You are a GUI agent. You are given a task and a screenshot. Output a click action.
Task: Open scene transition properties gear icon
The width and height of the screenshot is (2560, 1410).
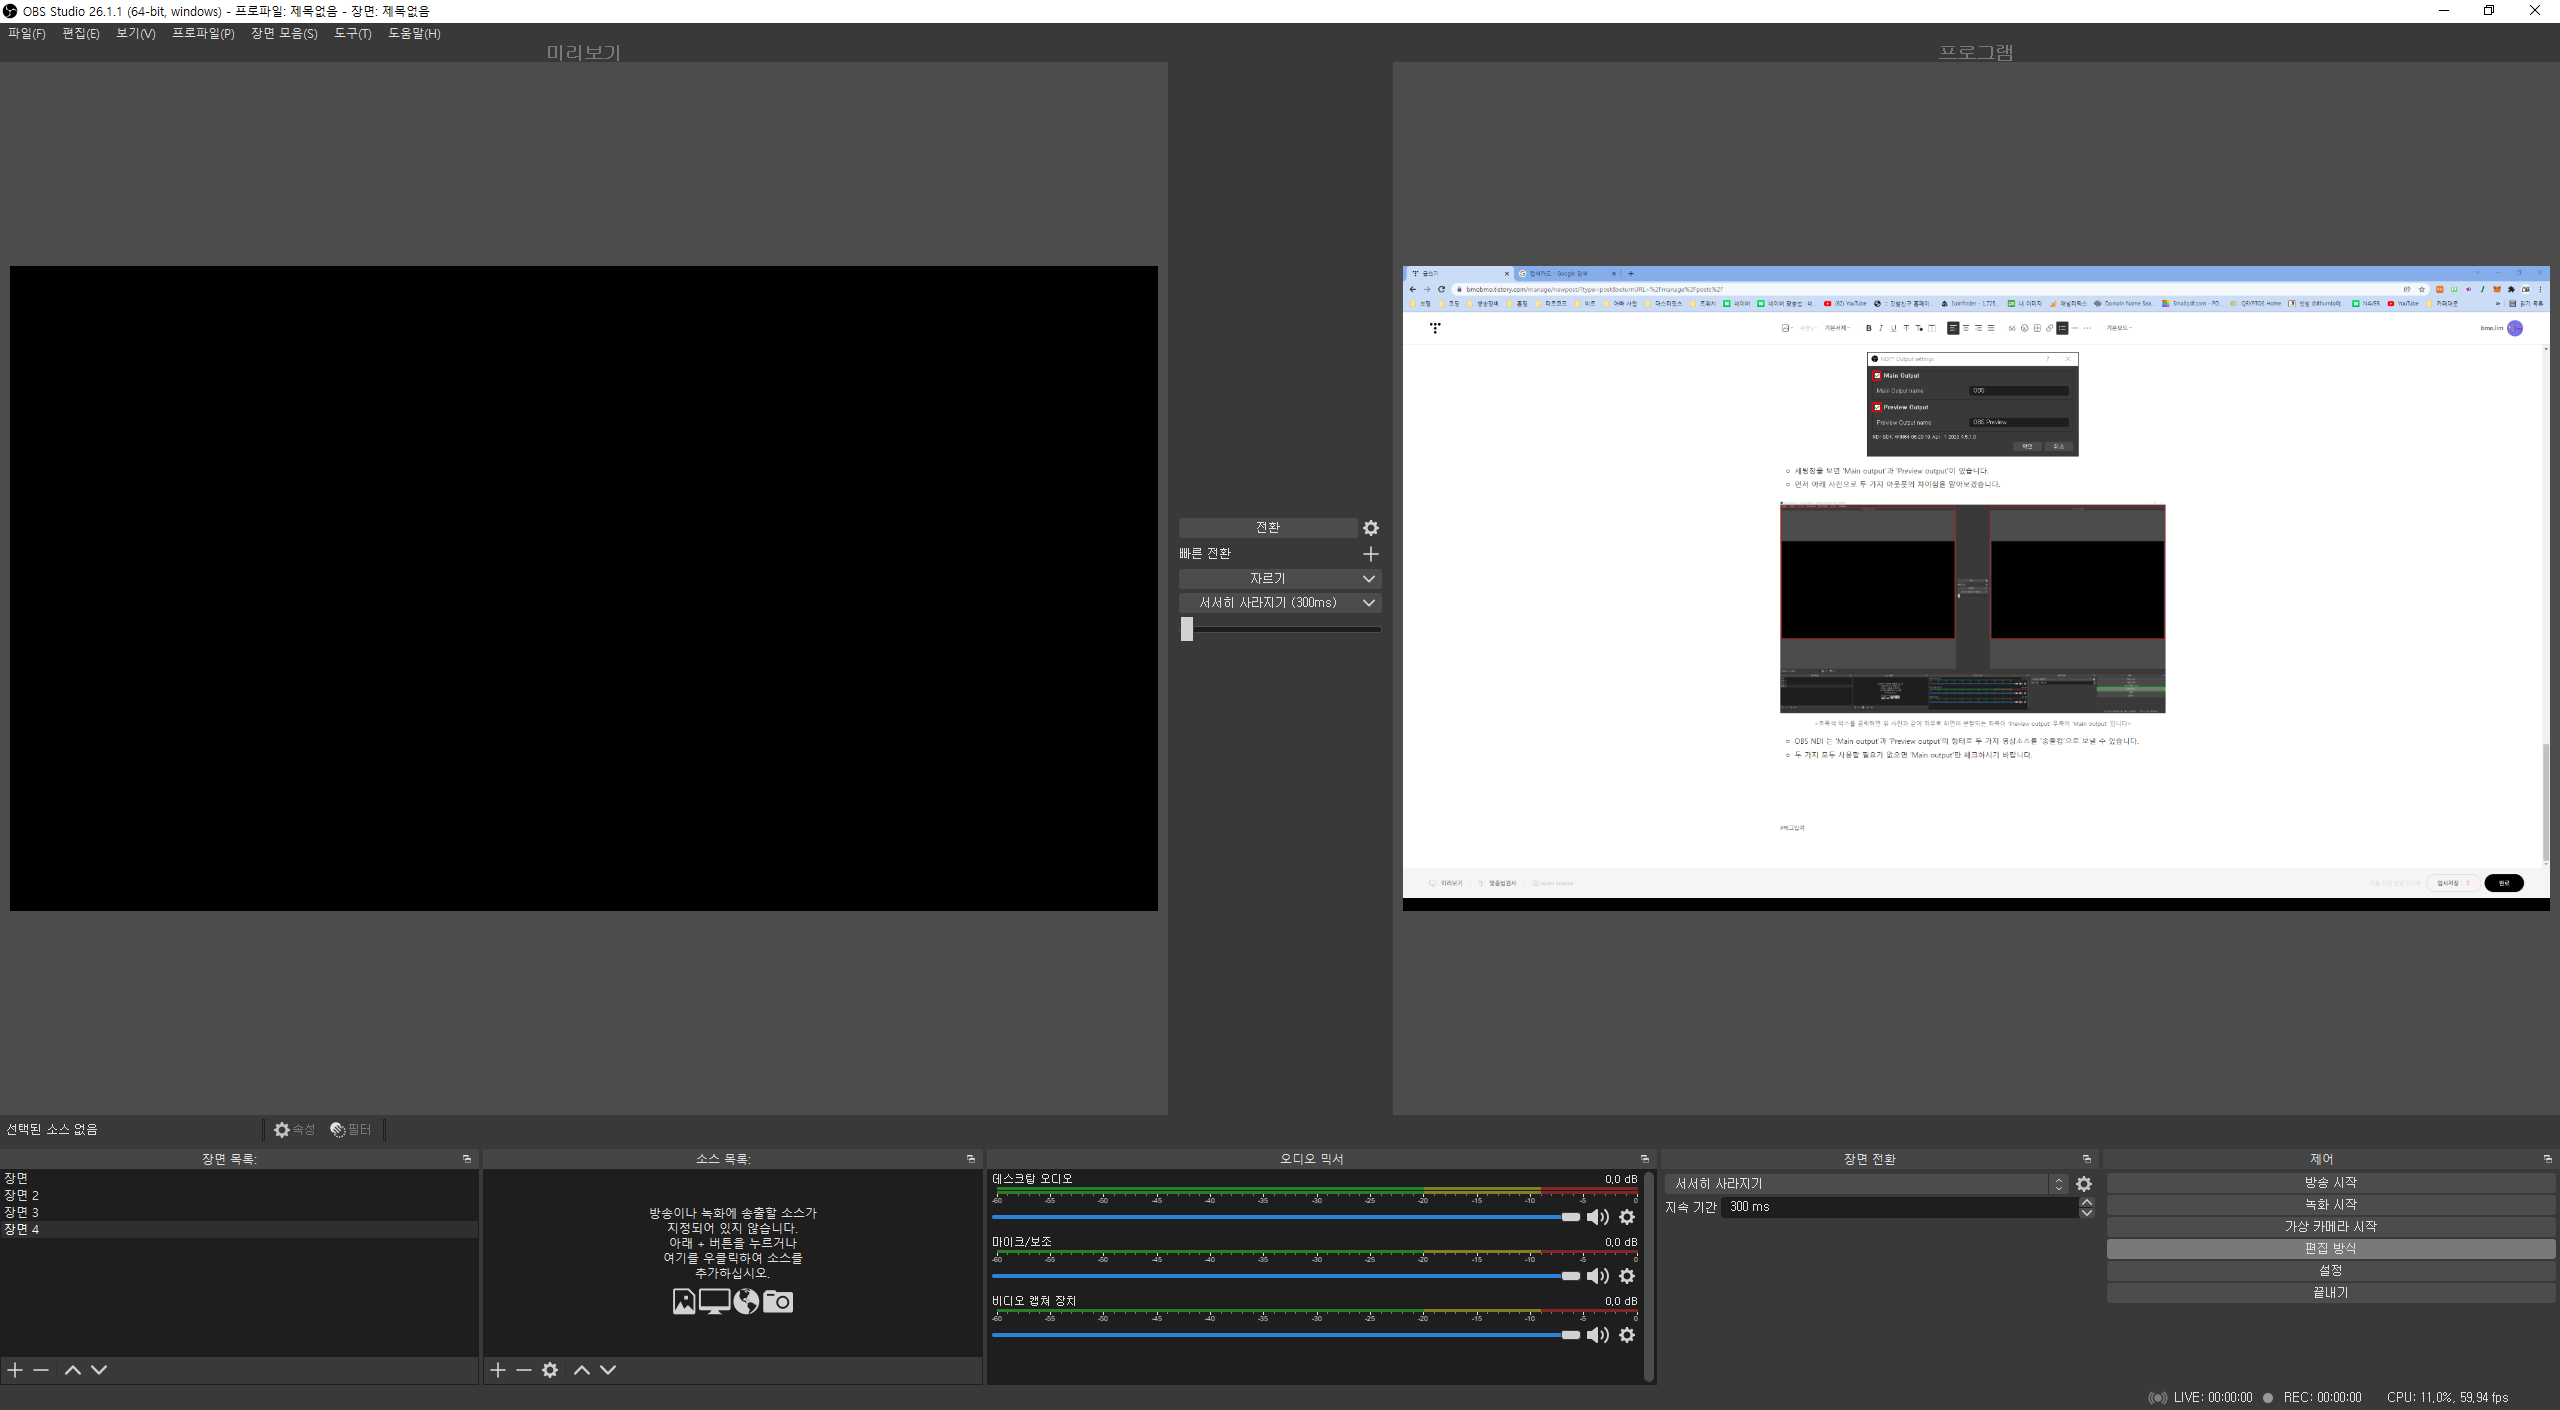click(2084, 1184)
